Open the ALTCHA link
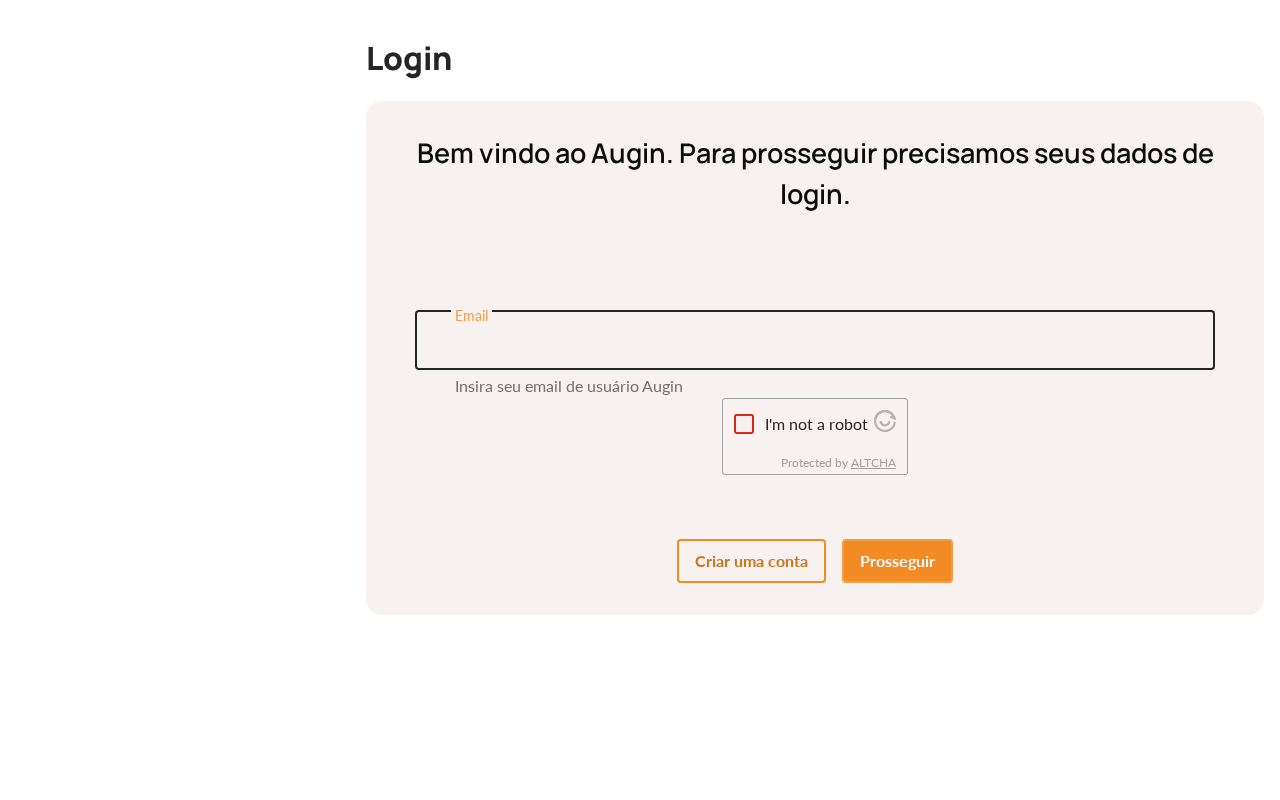The width and height of the screenshot is (1280, 800). pos(873,463)
